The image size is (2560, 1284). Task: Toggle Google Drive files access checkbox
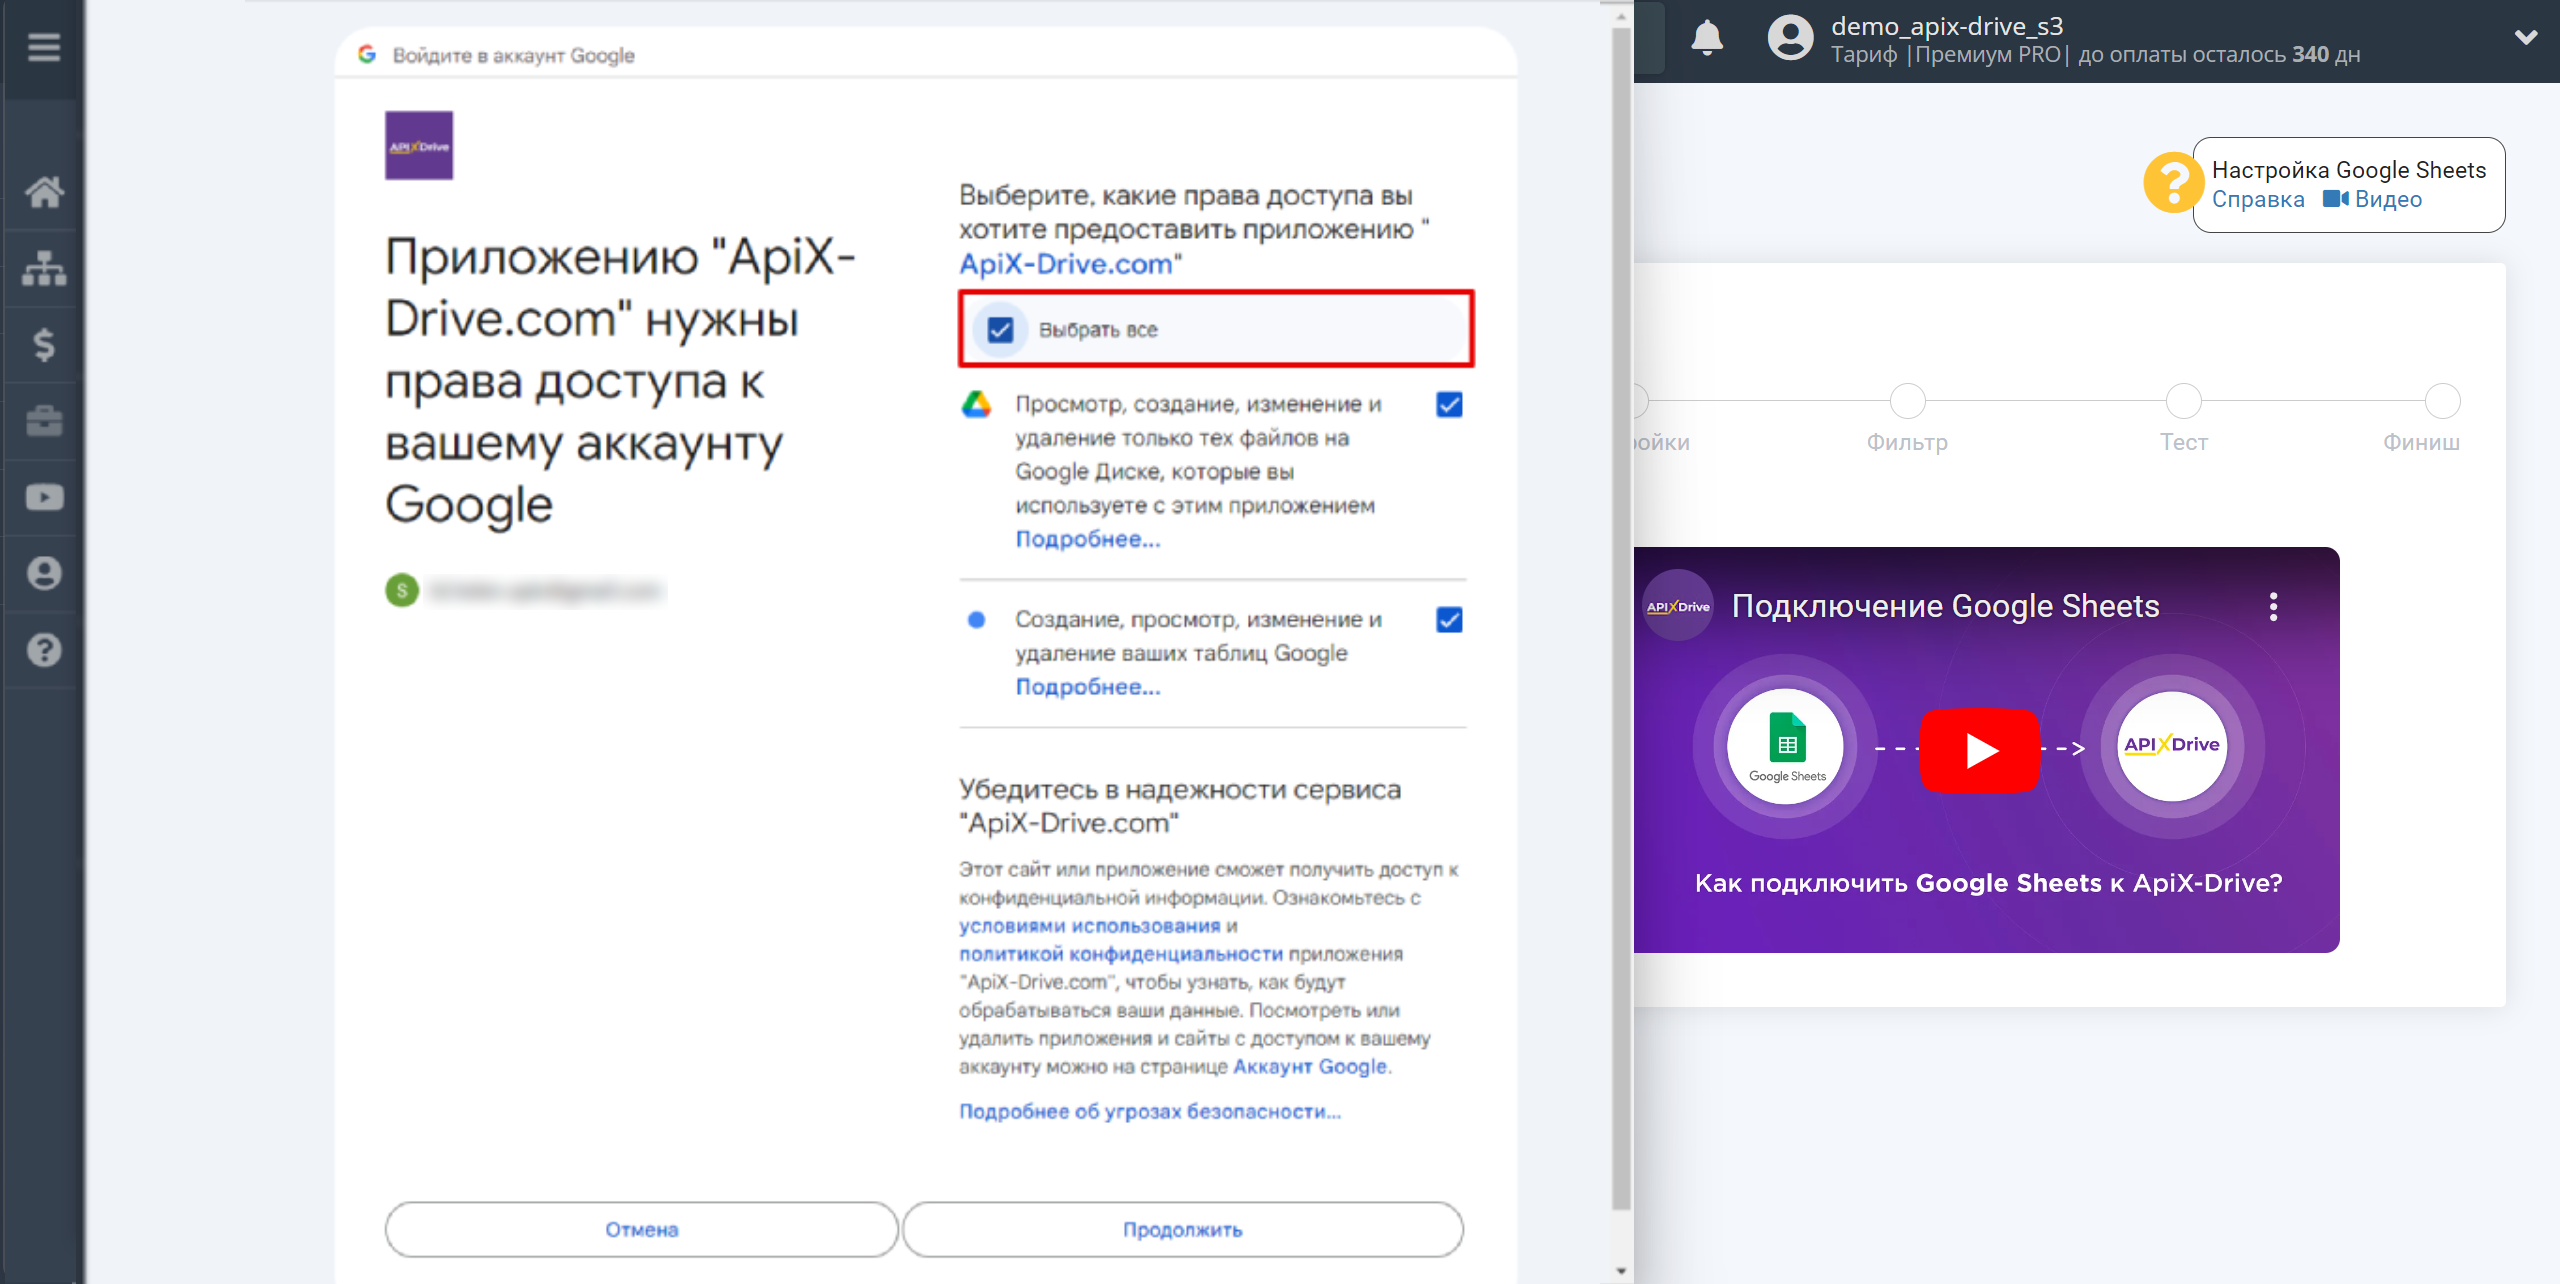click(1449, 404)
